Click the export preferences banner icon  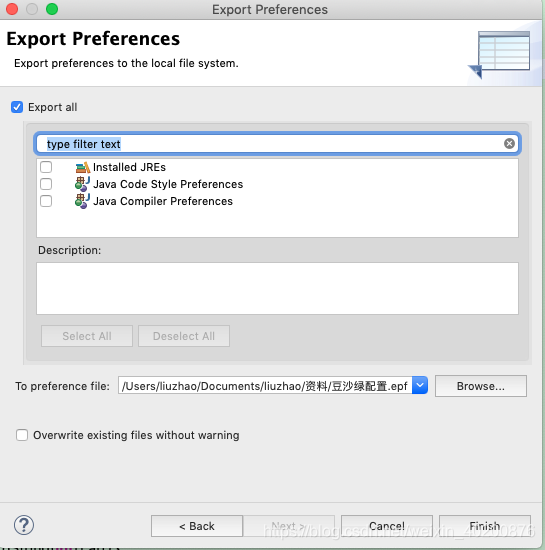pyautogui.click(x=499, y=54)
